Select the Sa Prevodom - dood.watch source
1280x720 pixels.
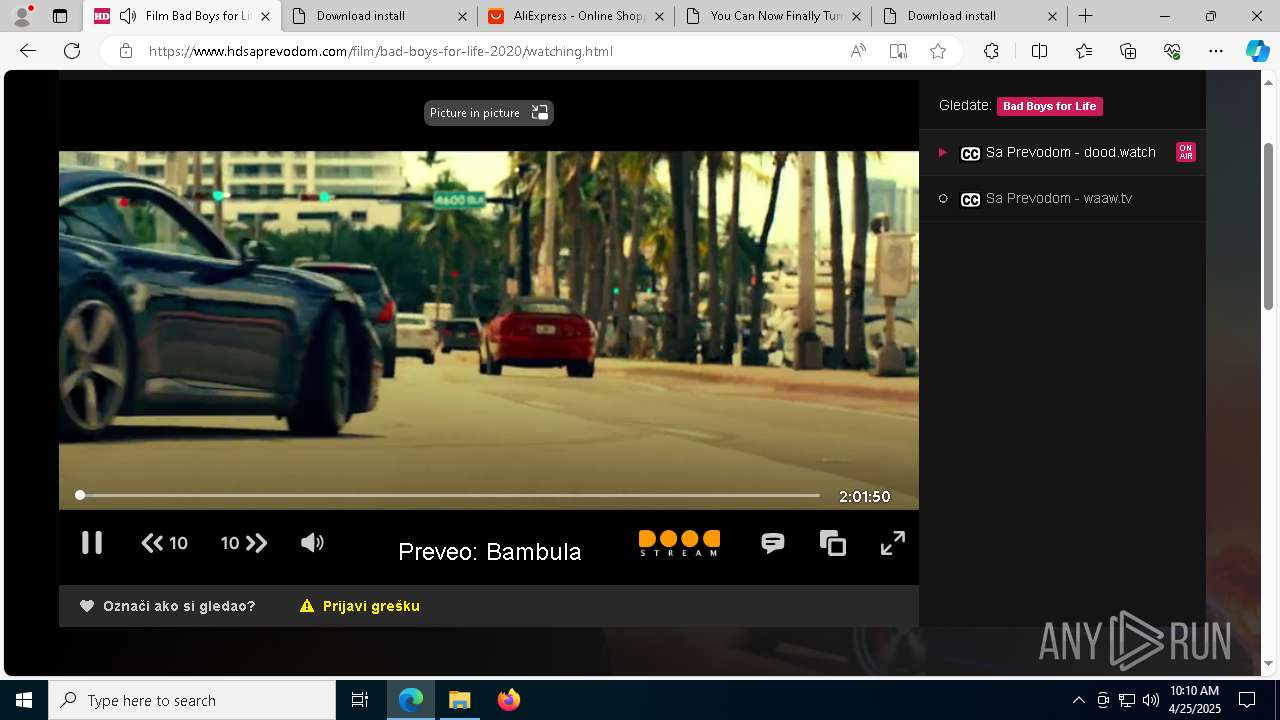(x=1063, y=152)
